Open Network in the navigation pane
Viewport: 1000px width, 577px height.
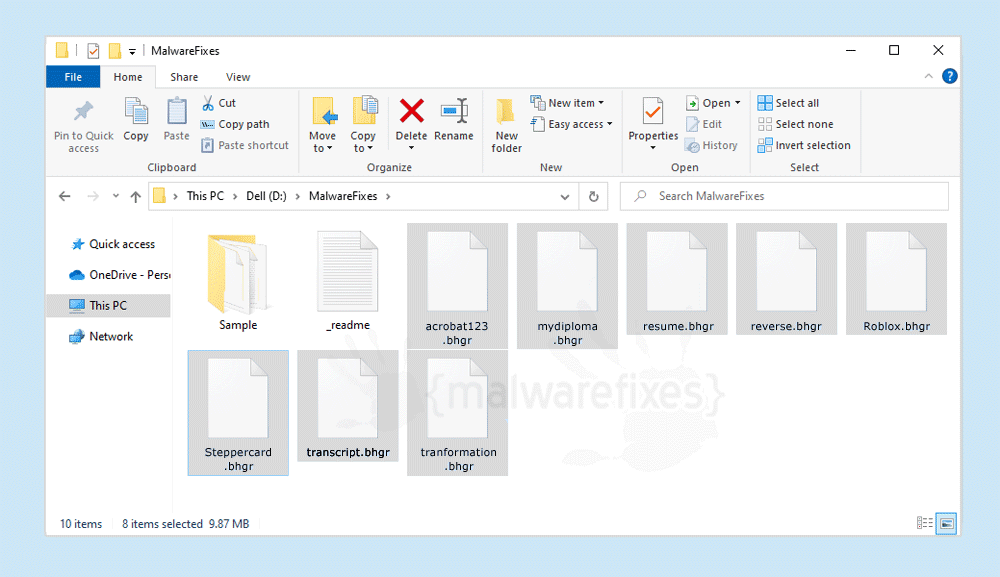tap(102, 337)
